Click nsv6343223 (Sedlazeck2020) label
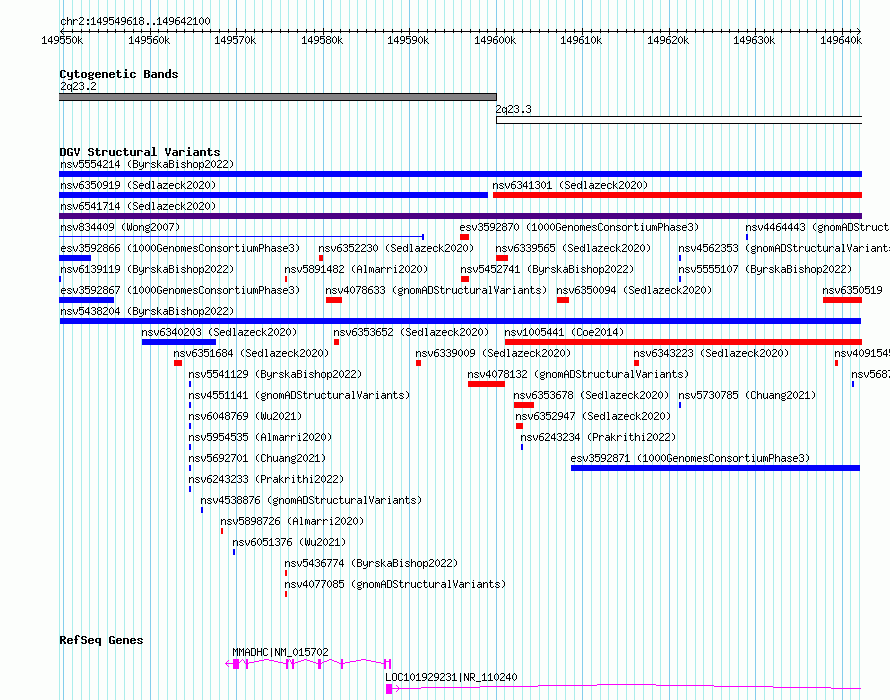Image resolution: width=890 pixels, height=700 pixels. pos(711,354)
